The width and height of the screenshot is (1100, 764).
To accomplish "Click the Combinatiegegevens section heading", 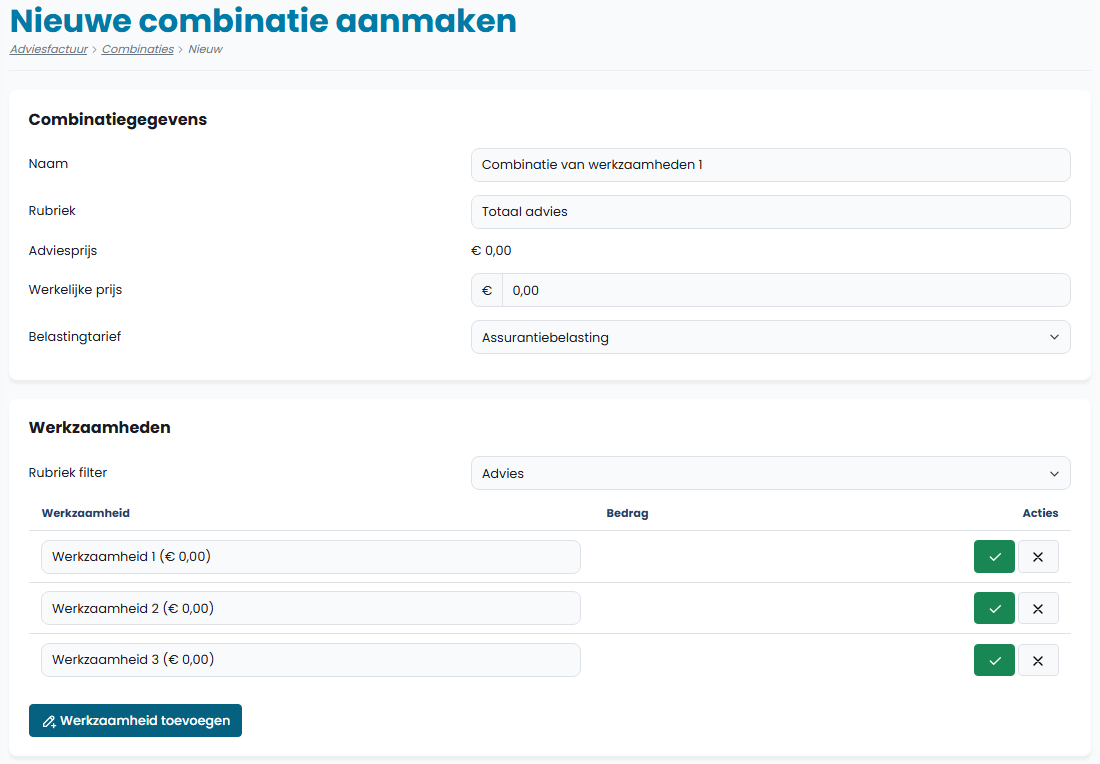I will 118,119.
